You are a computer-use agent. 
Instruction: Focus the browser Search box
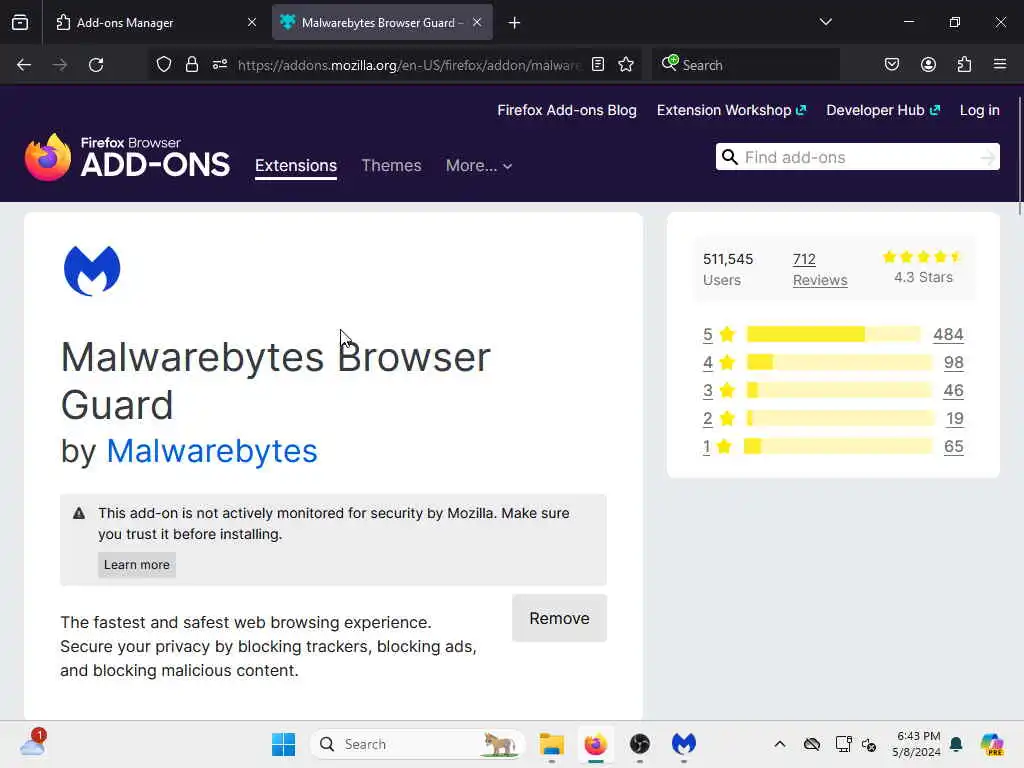tap(745, 65)
